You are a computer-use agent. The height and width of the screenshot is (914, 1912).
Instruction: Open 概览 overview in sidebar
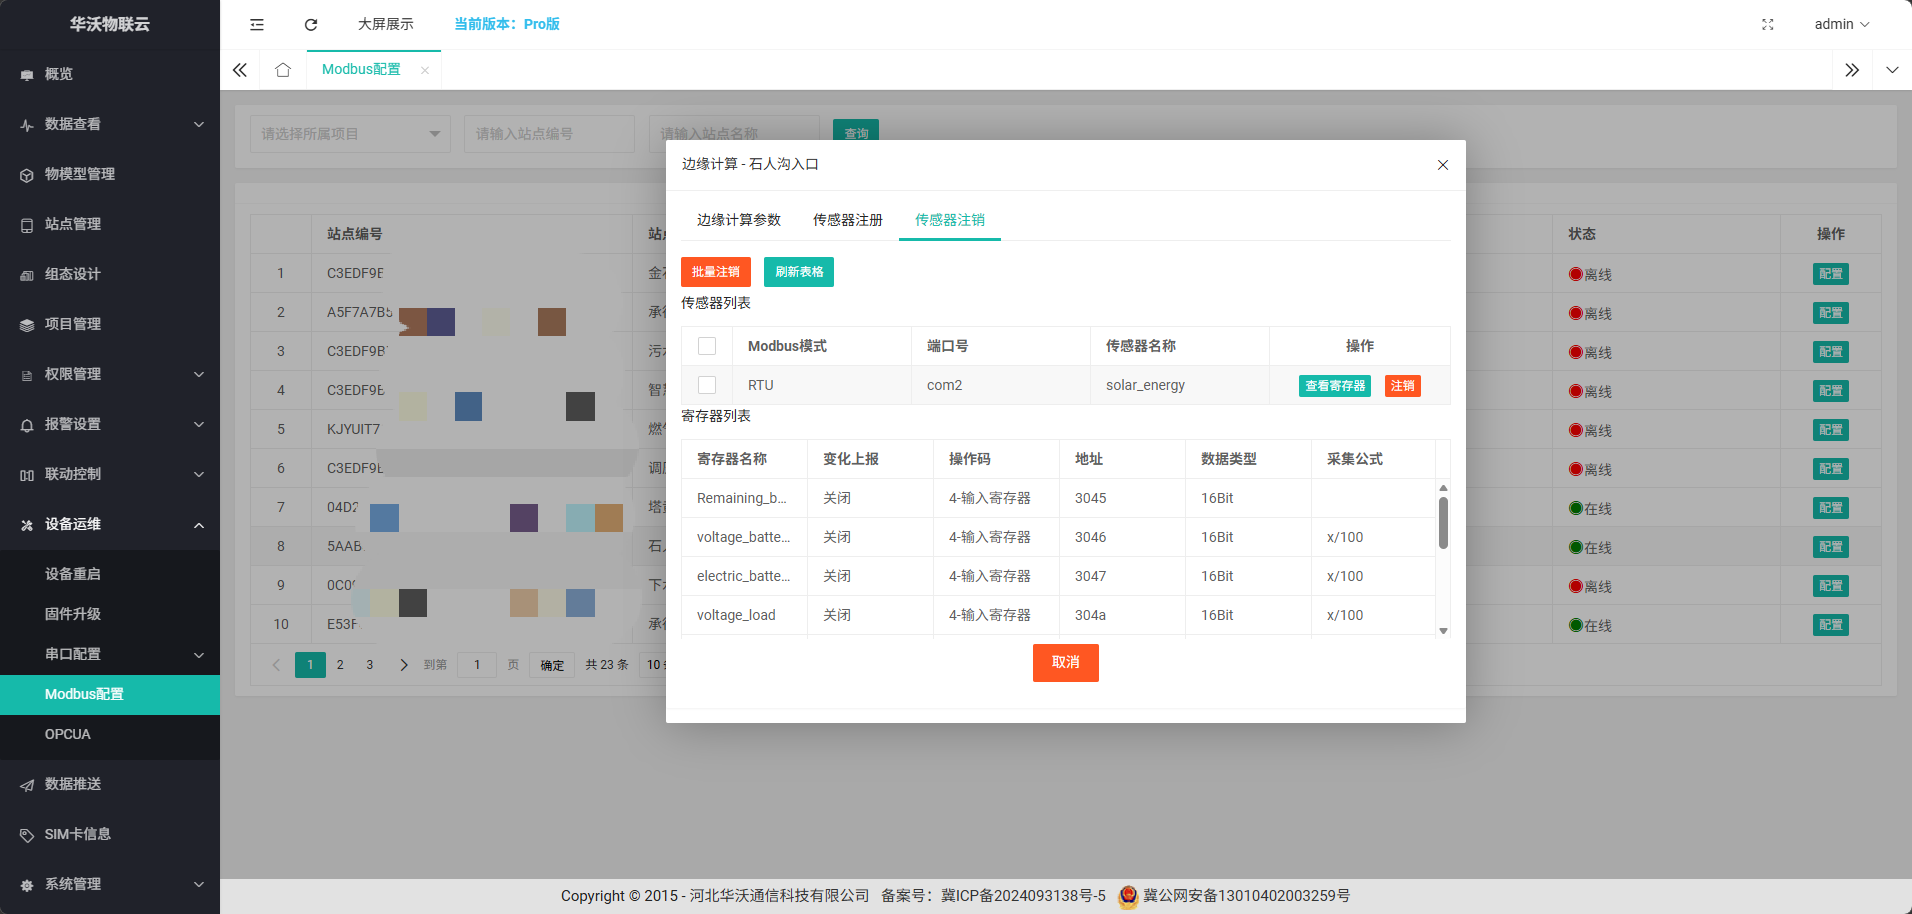(x=59, y=74)
